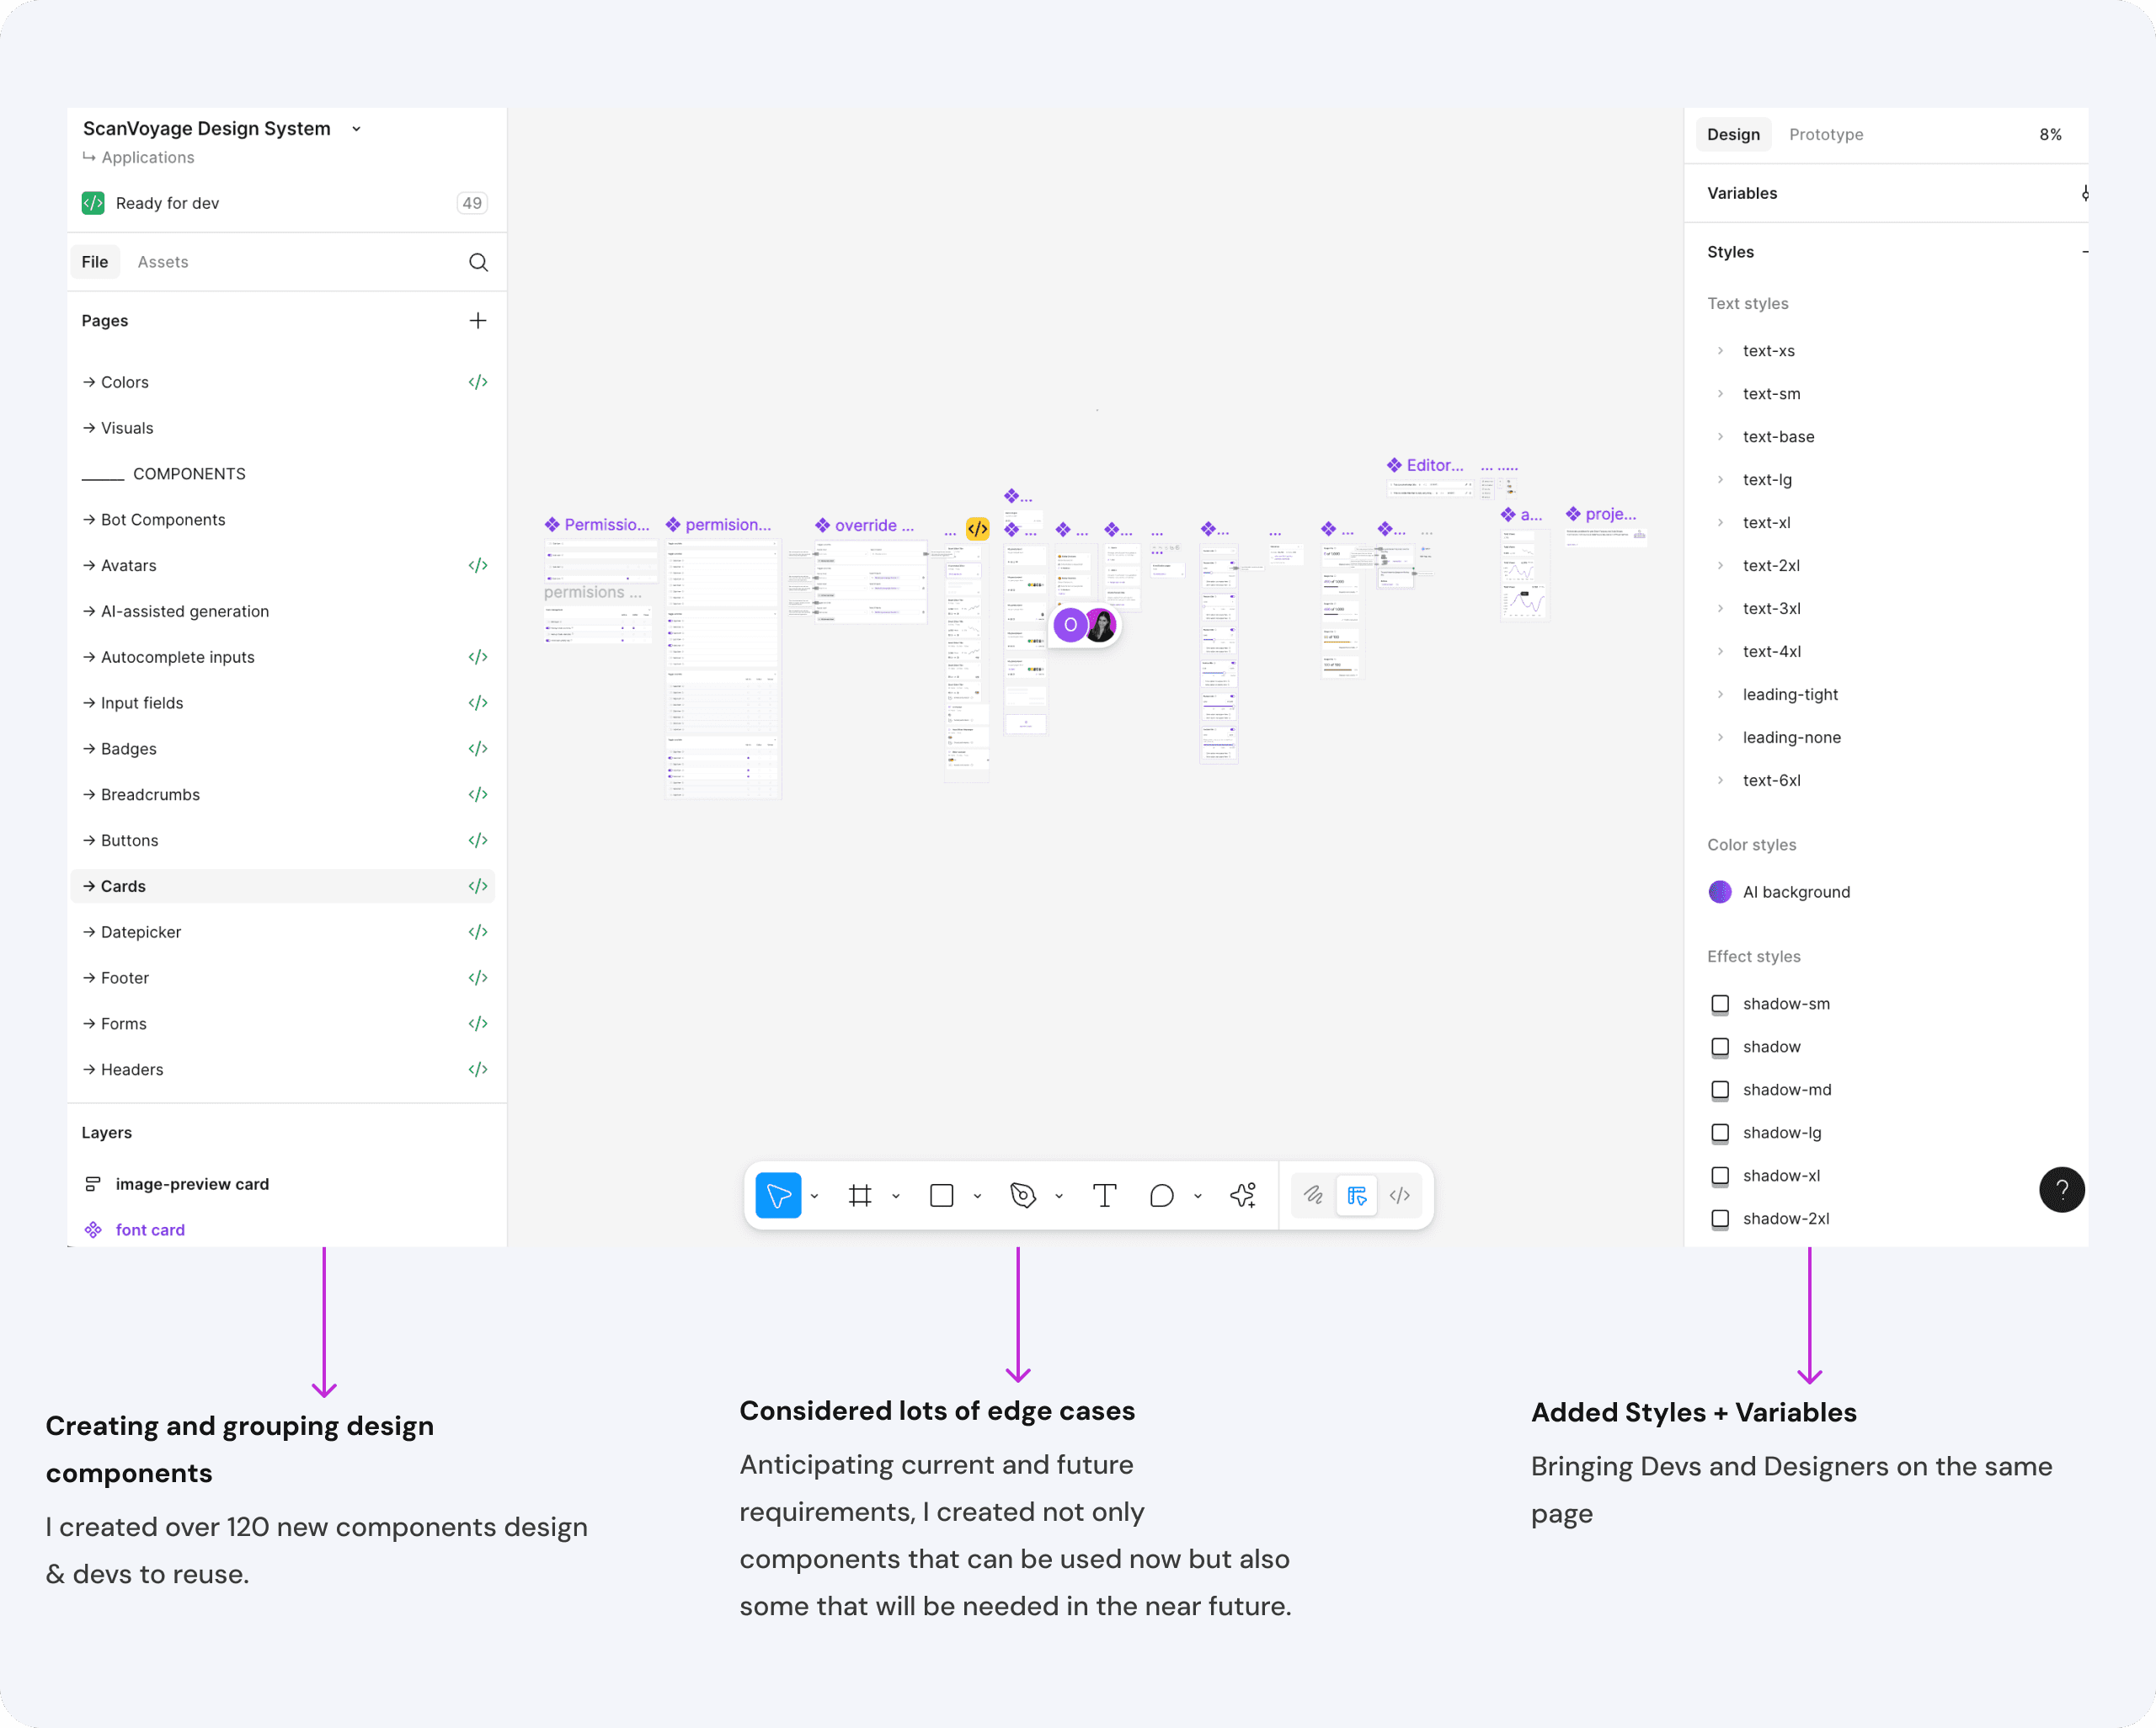The width and height of the screenshot is (2156, 1728).
Task: Open ScanVoyage Design System file dropdown
Action: tap(356, 129)
